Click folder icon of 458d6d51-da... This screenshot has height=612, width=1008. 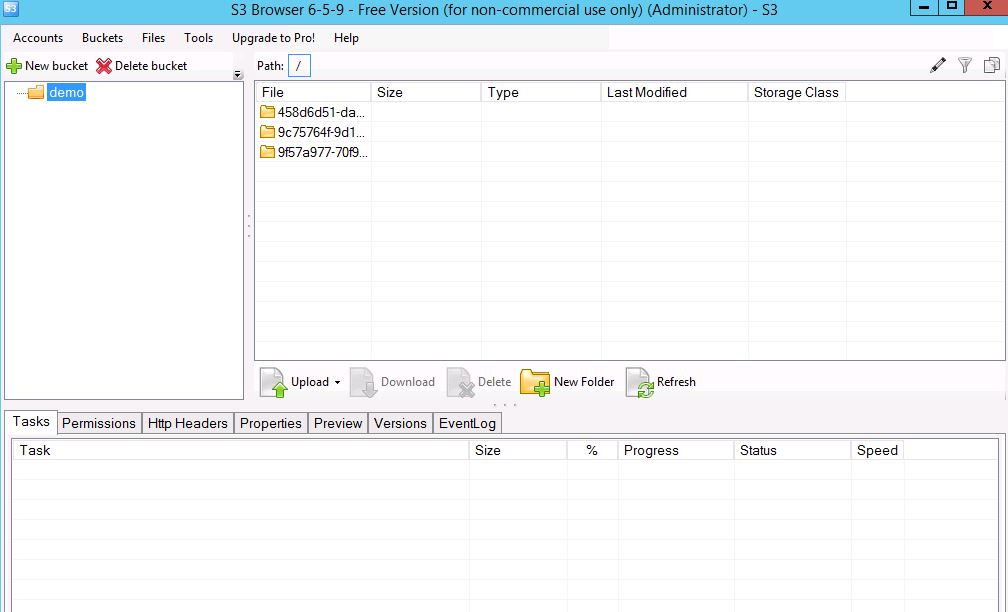267,112
